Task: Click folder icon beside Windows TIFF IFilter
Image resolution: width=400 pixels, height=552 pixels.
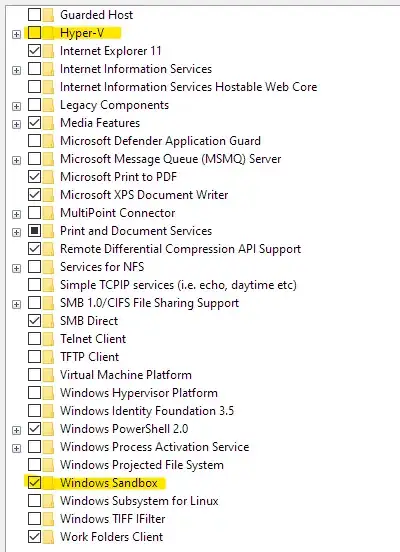Action: click(x=48, y=519)
